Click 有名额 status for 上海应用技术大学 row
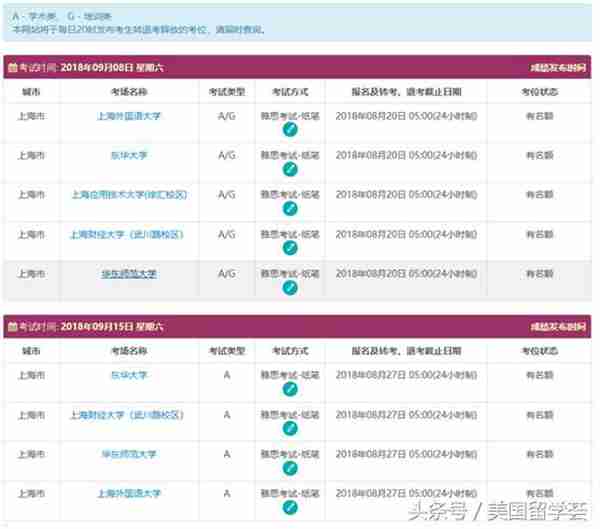Image resolution: width=600 pixels, height=529 pixels. click(x=540, y=195)
